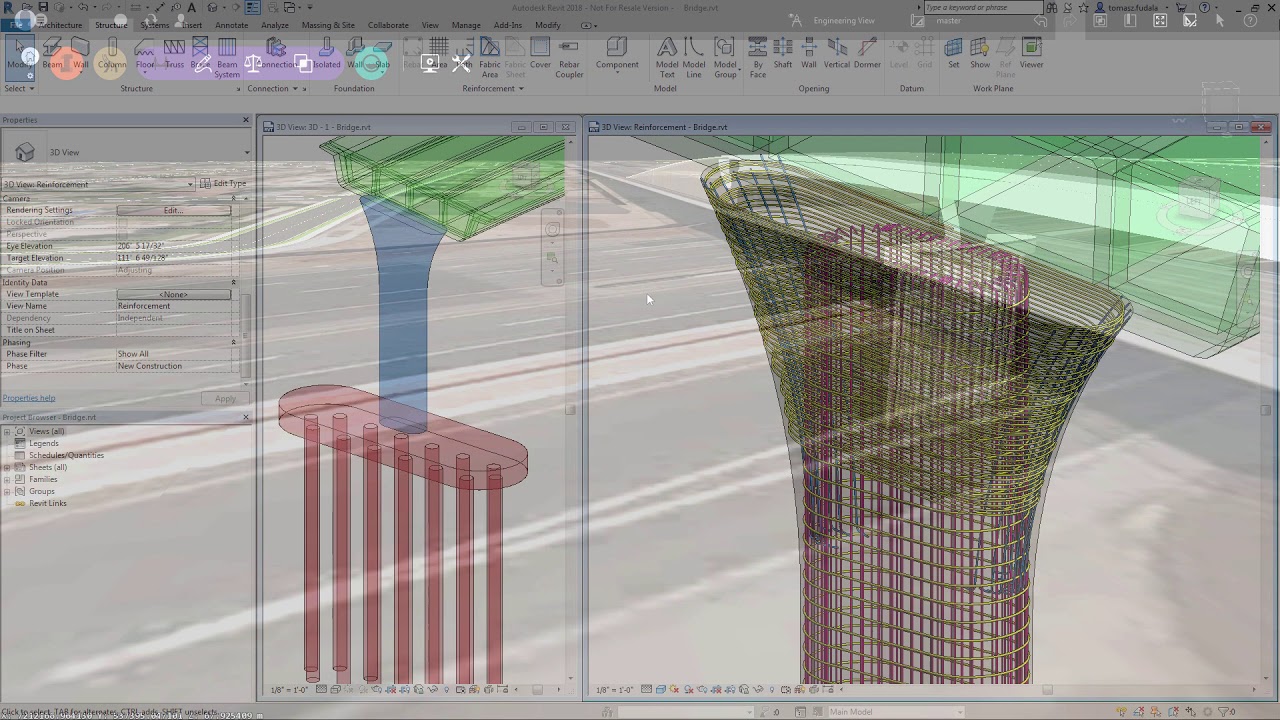Click the Show work plane tool

980,55
